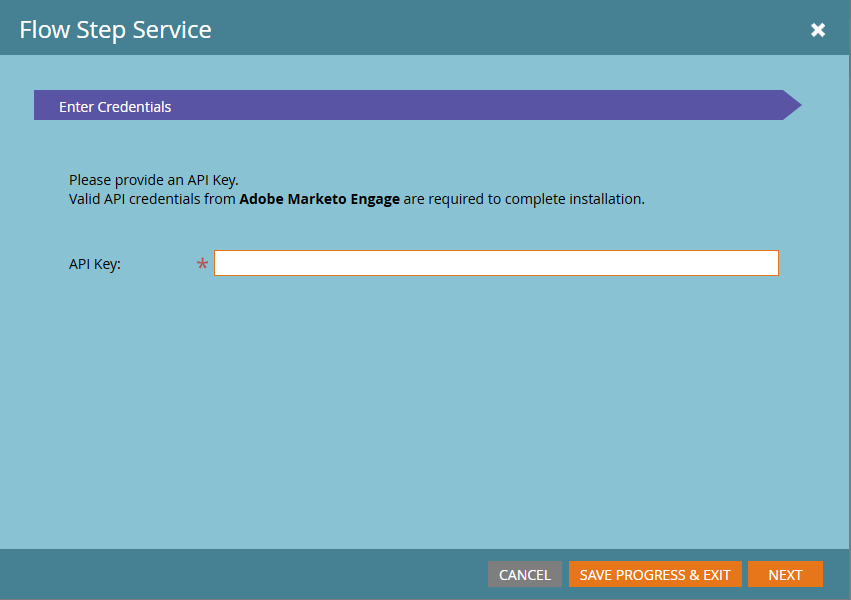Screen dimensions: 851x600
Task: Close the Flow Step Service dialog
Action: pyautogui.click(x=818, y=30)
